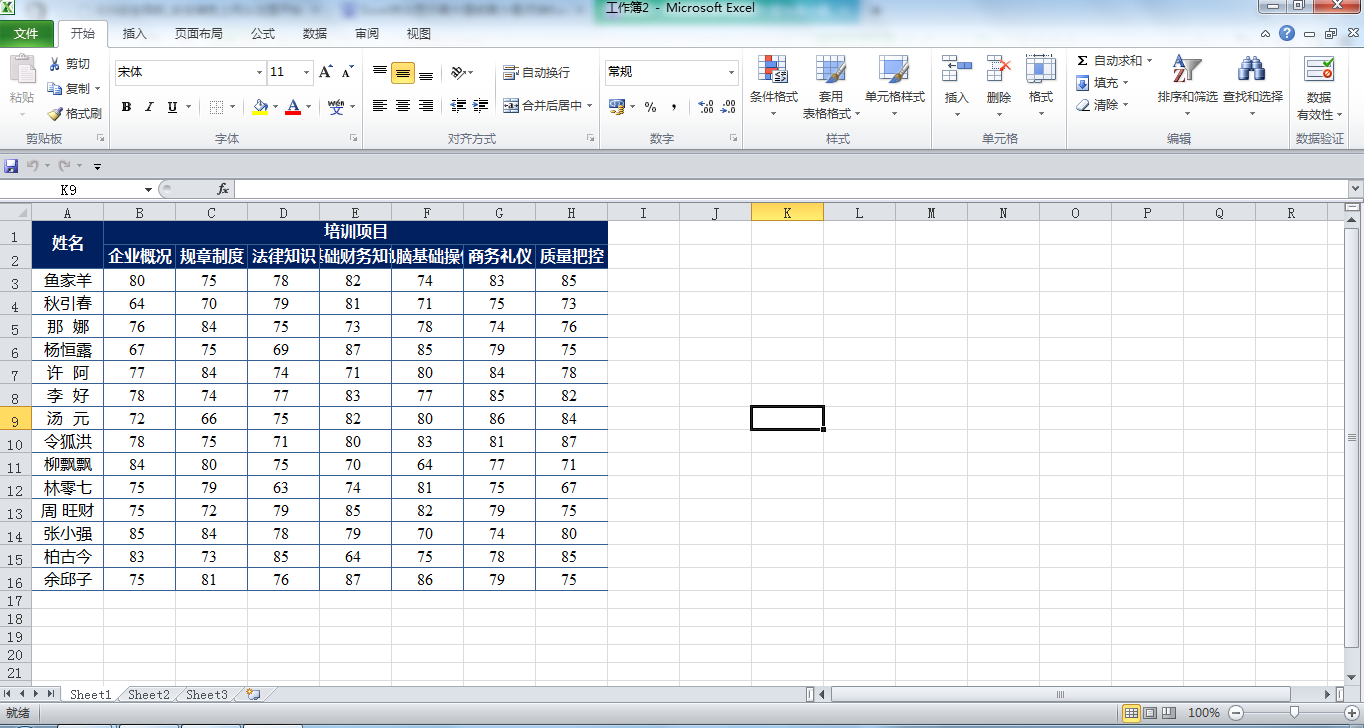Image resolution: width=1364 pixels, height=728 pixels.
Task: Toggle align text right
Action: 426,105
